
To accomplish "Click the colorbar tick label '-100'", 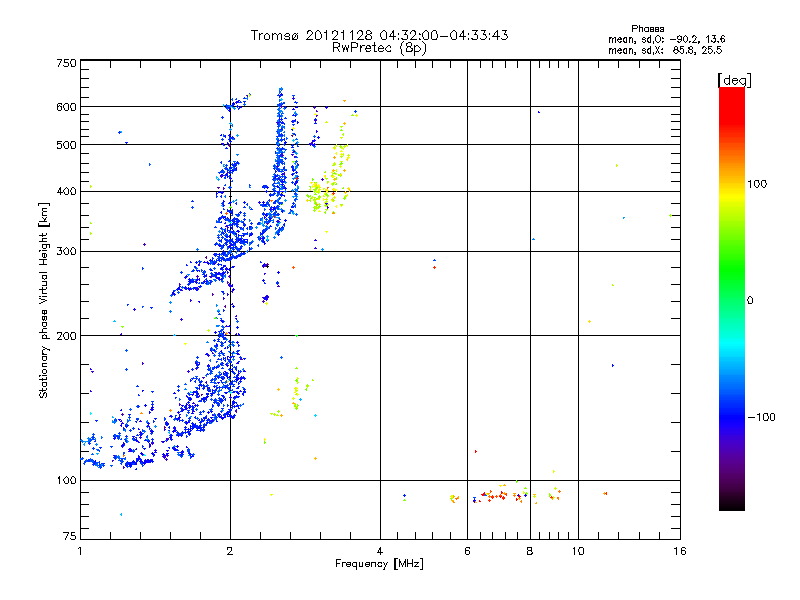I will [761, 417].
